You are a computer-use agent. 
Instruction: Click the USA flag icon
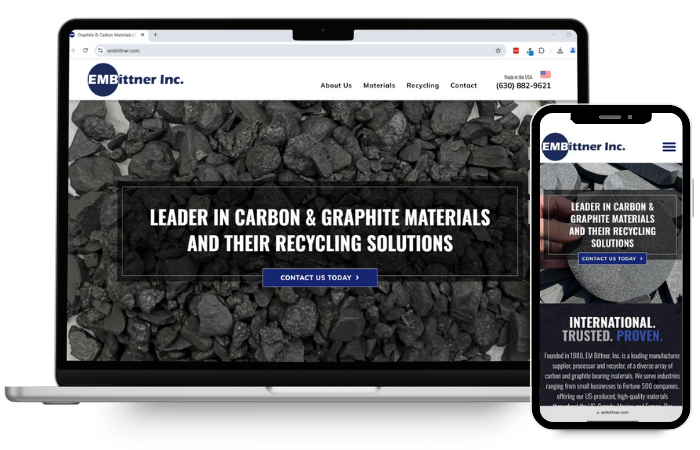coord(546,74)
